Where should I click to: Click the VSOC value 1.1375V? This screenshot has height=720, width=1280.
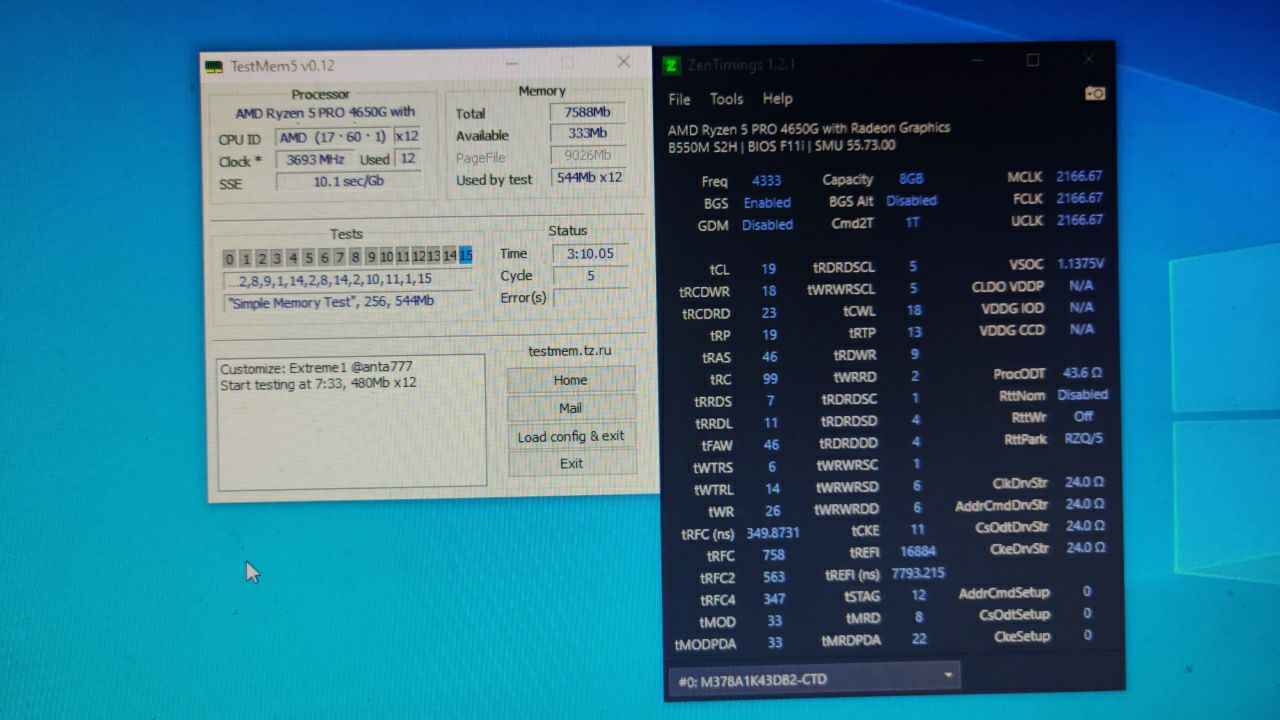(1082, 264)
